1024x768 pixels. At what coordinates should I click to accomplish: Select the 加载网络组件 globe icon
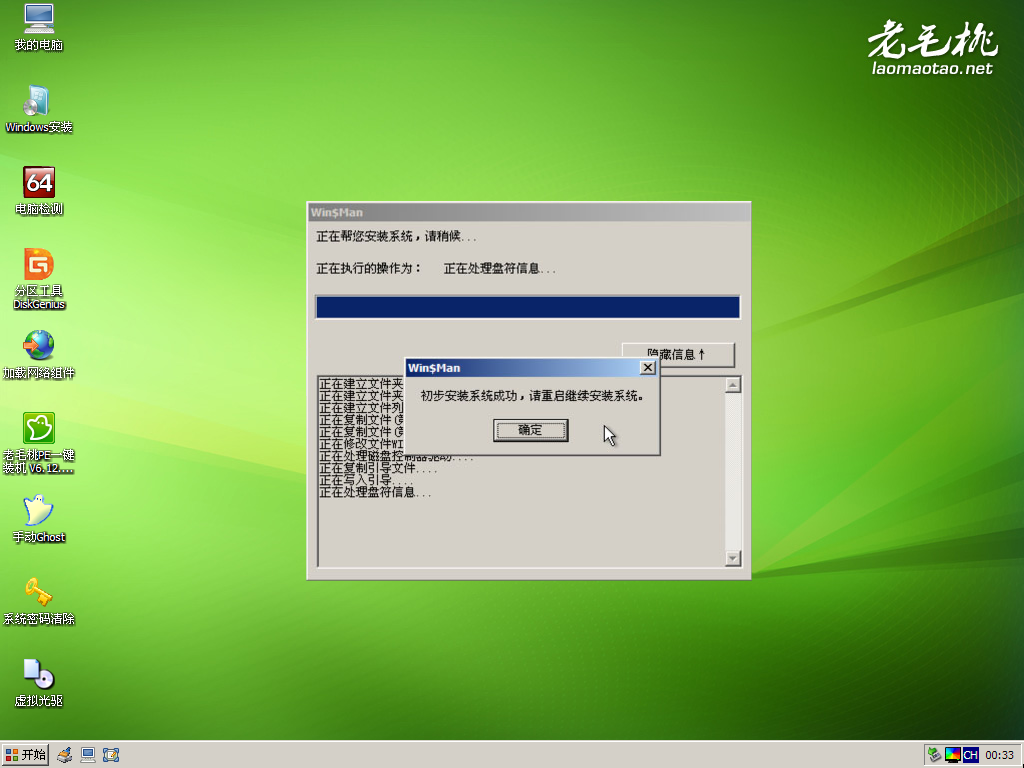[x=39, y=355]
